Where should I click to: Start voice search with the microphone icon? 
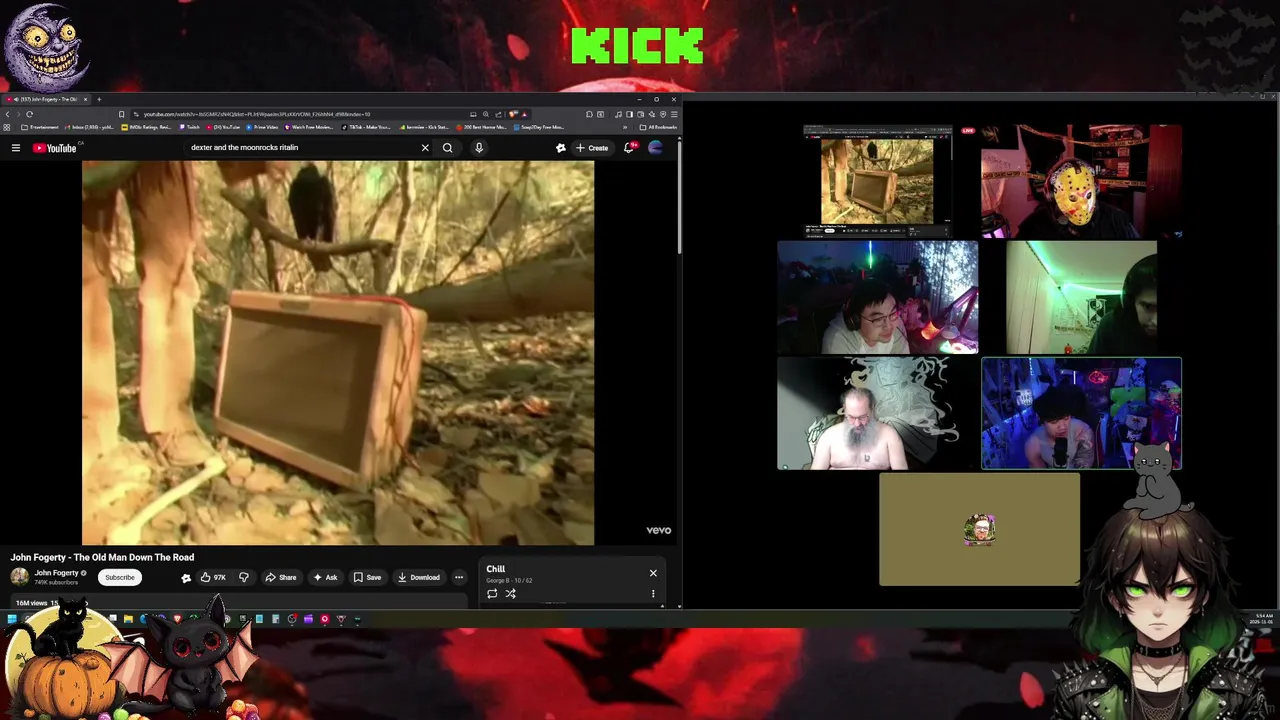click(479, 148)
